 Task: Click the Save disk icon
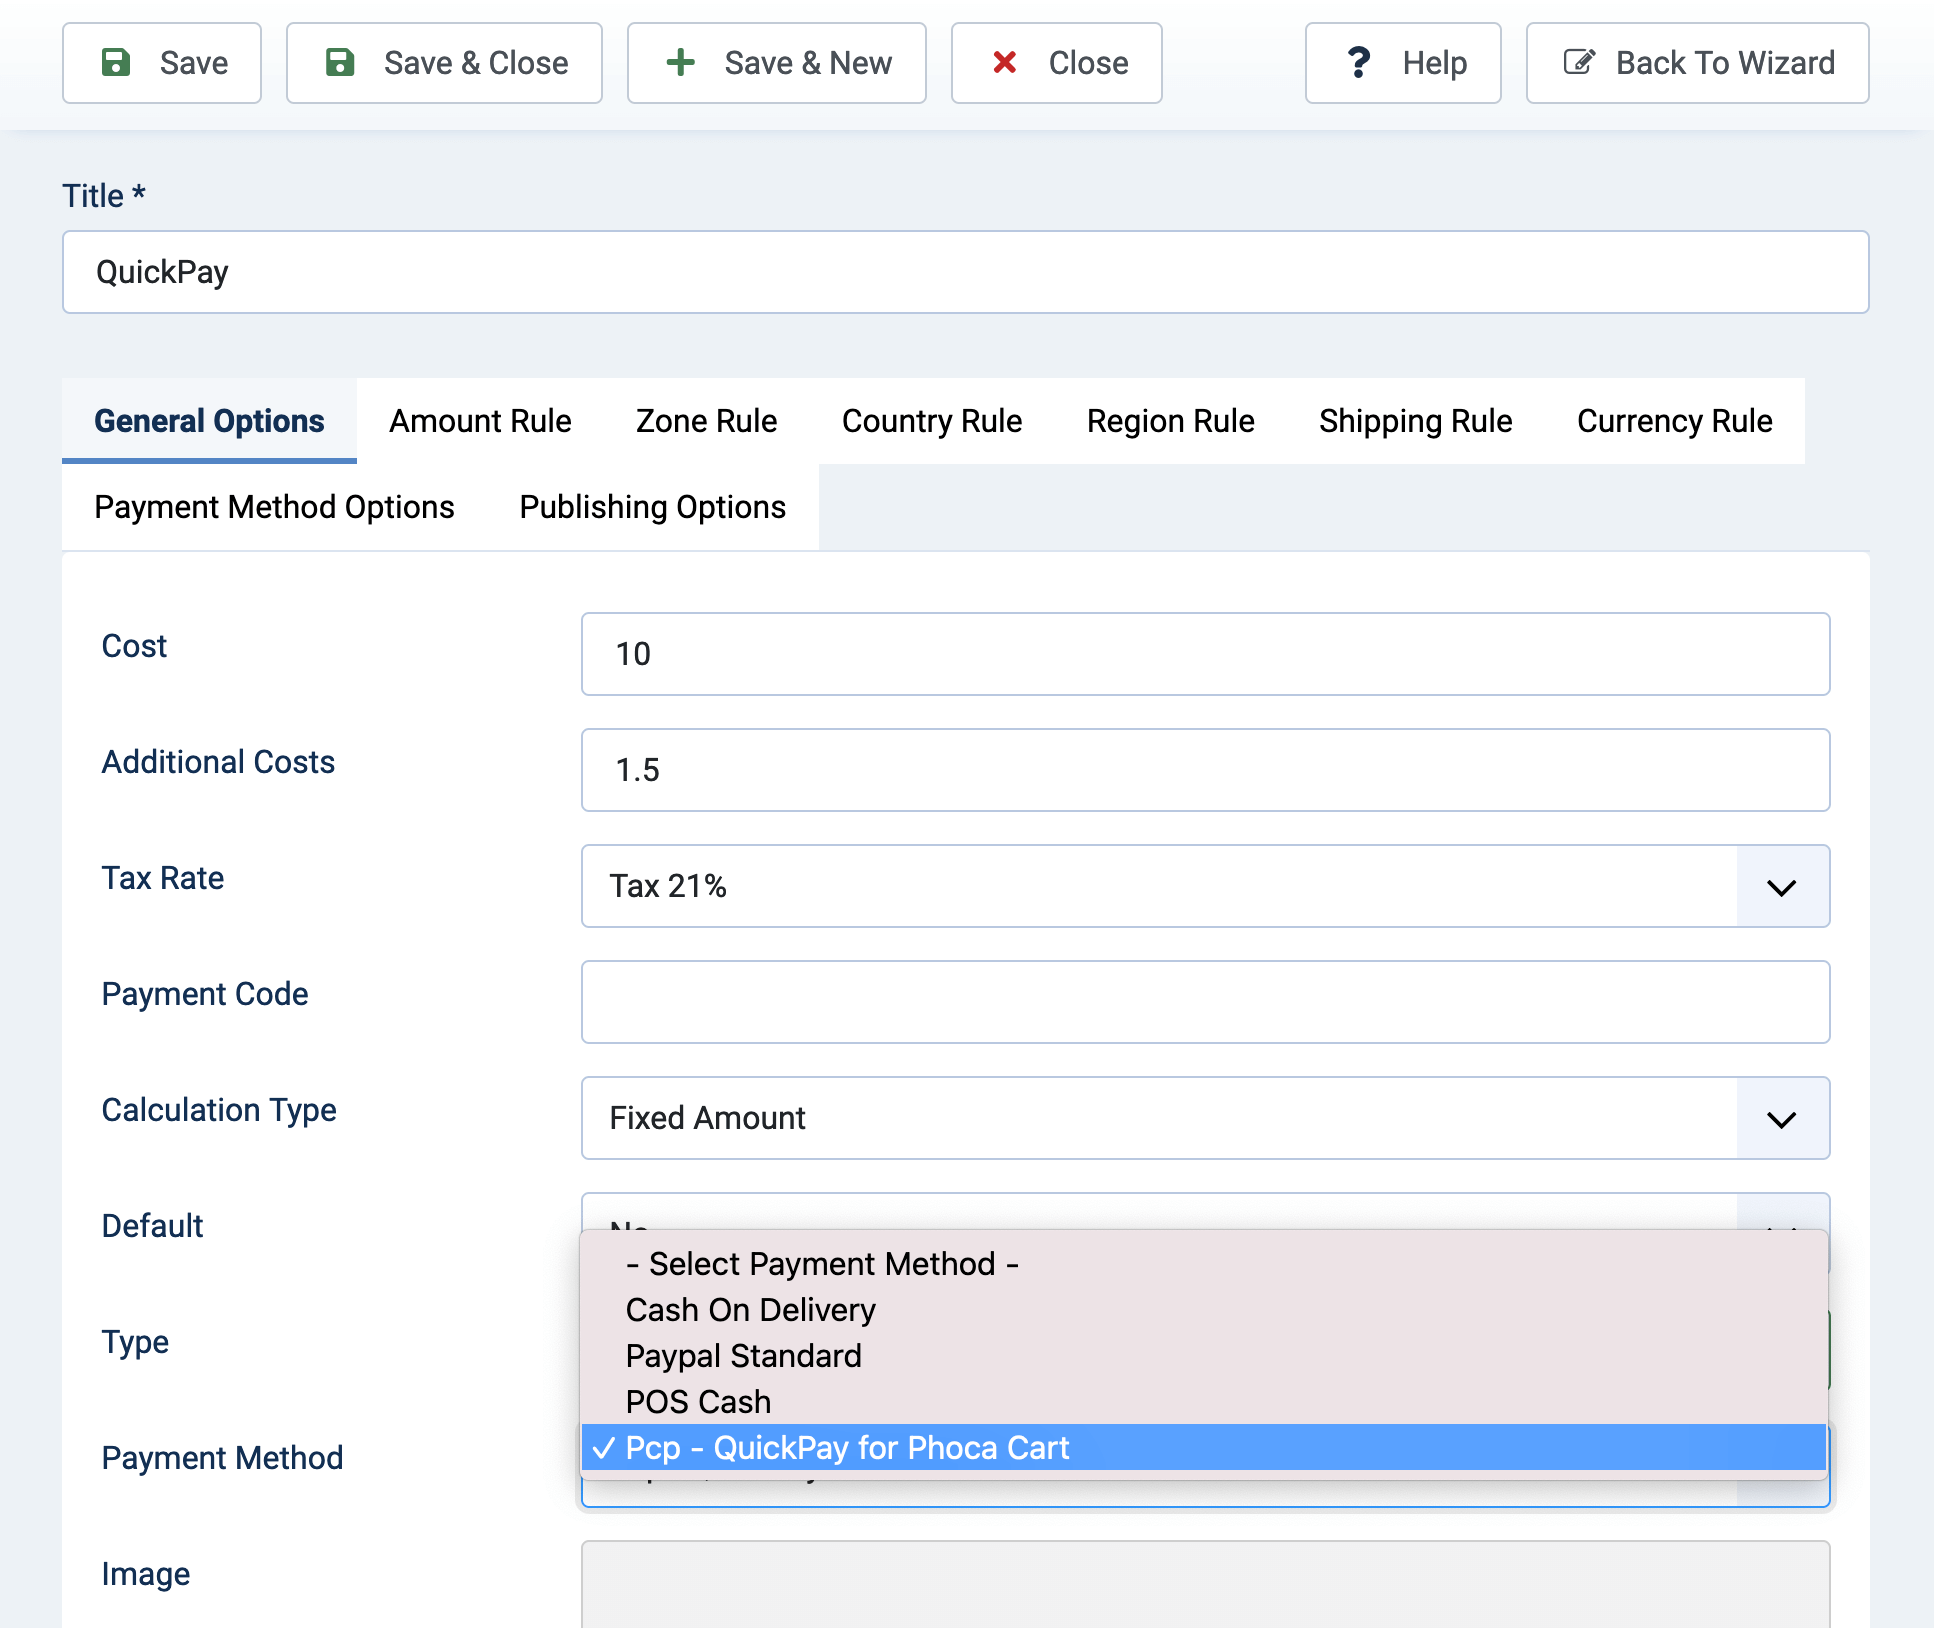(117, 62)
